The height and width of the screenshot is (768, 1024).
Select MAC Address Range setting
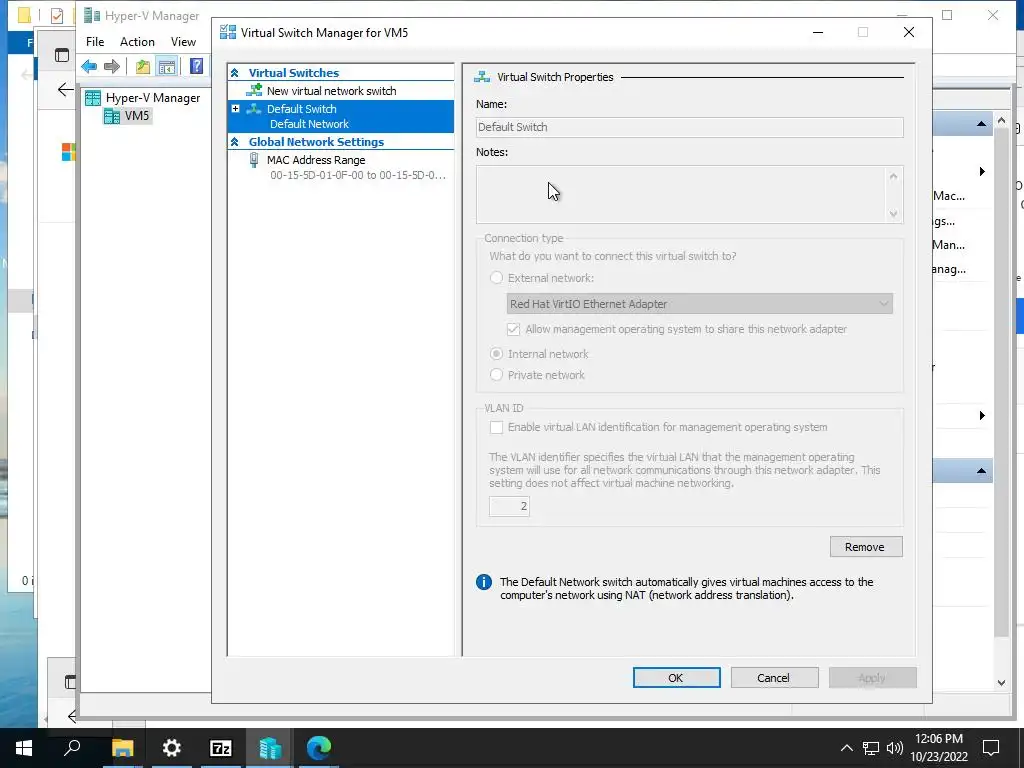pos(315,160)
